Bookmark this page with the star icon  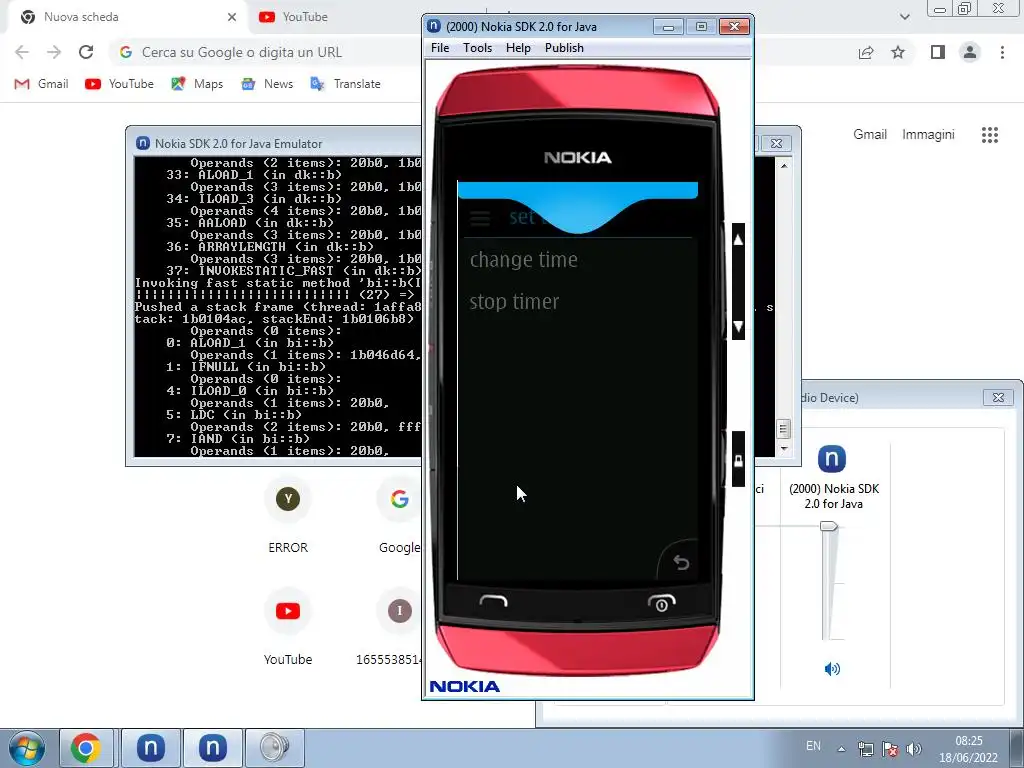point(898,52)
